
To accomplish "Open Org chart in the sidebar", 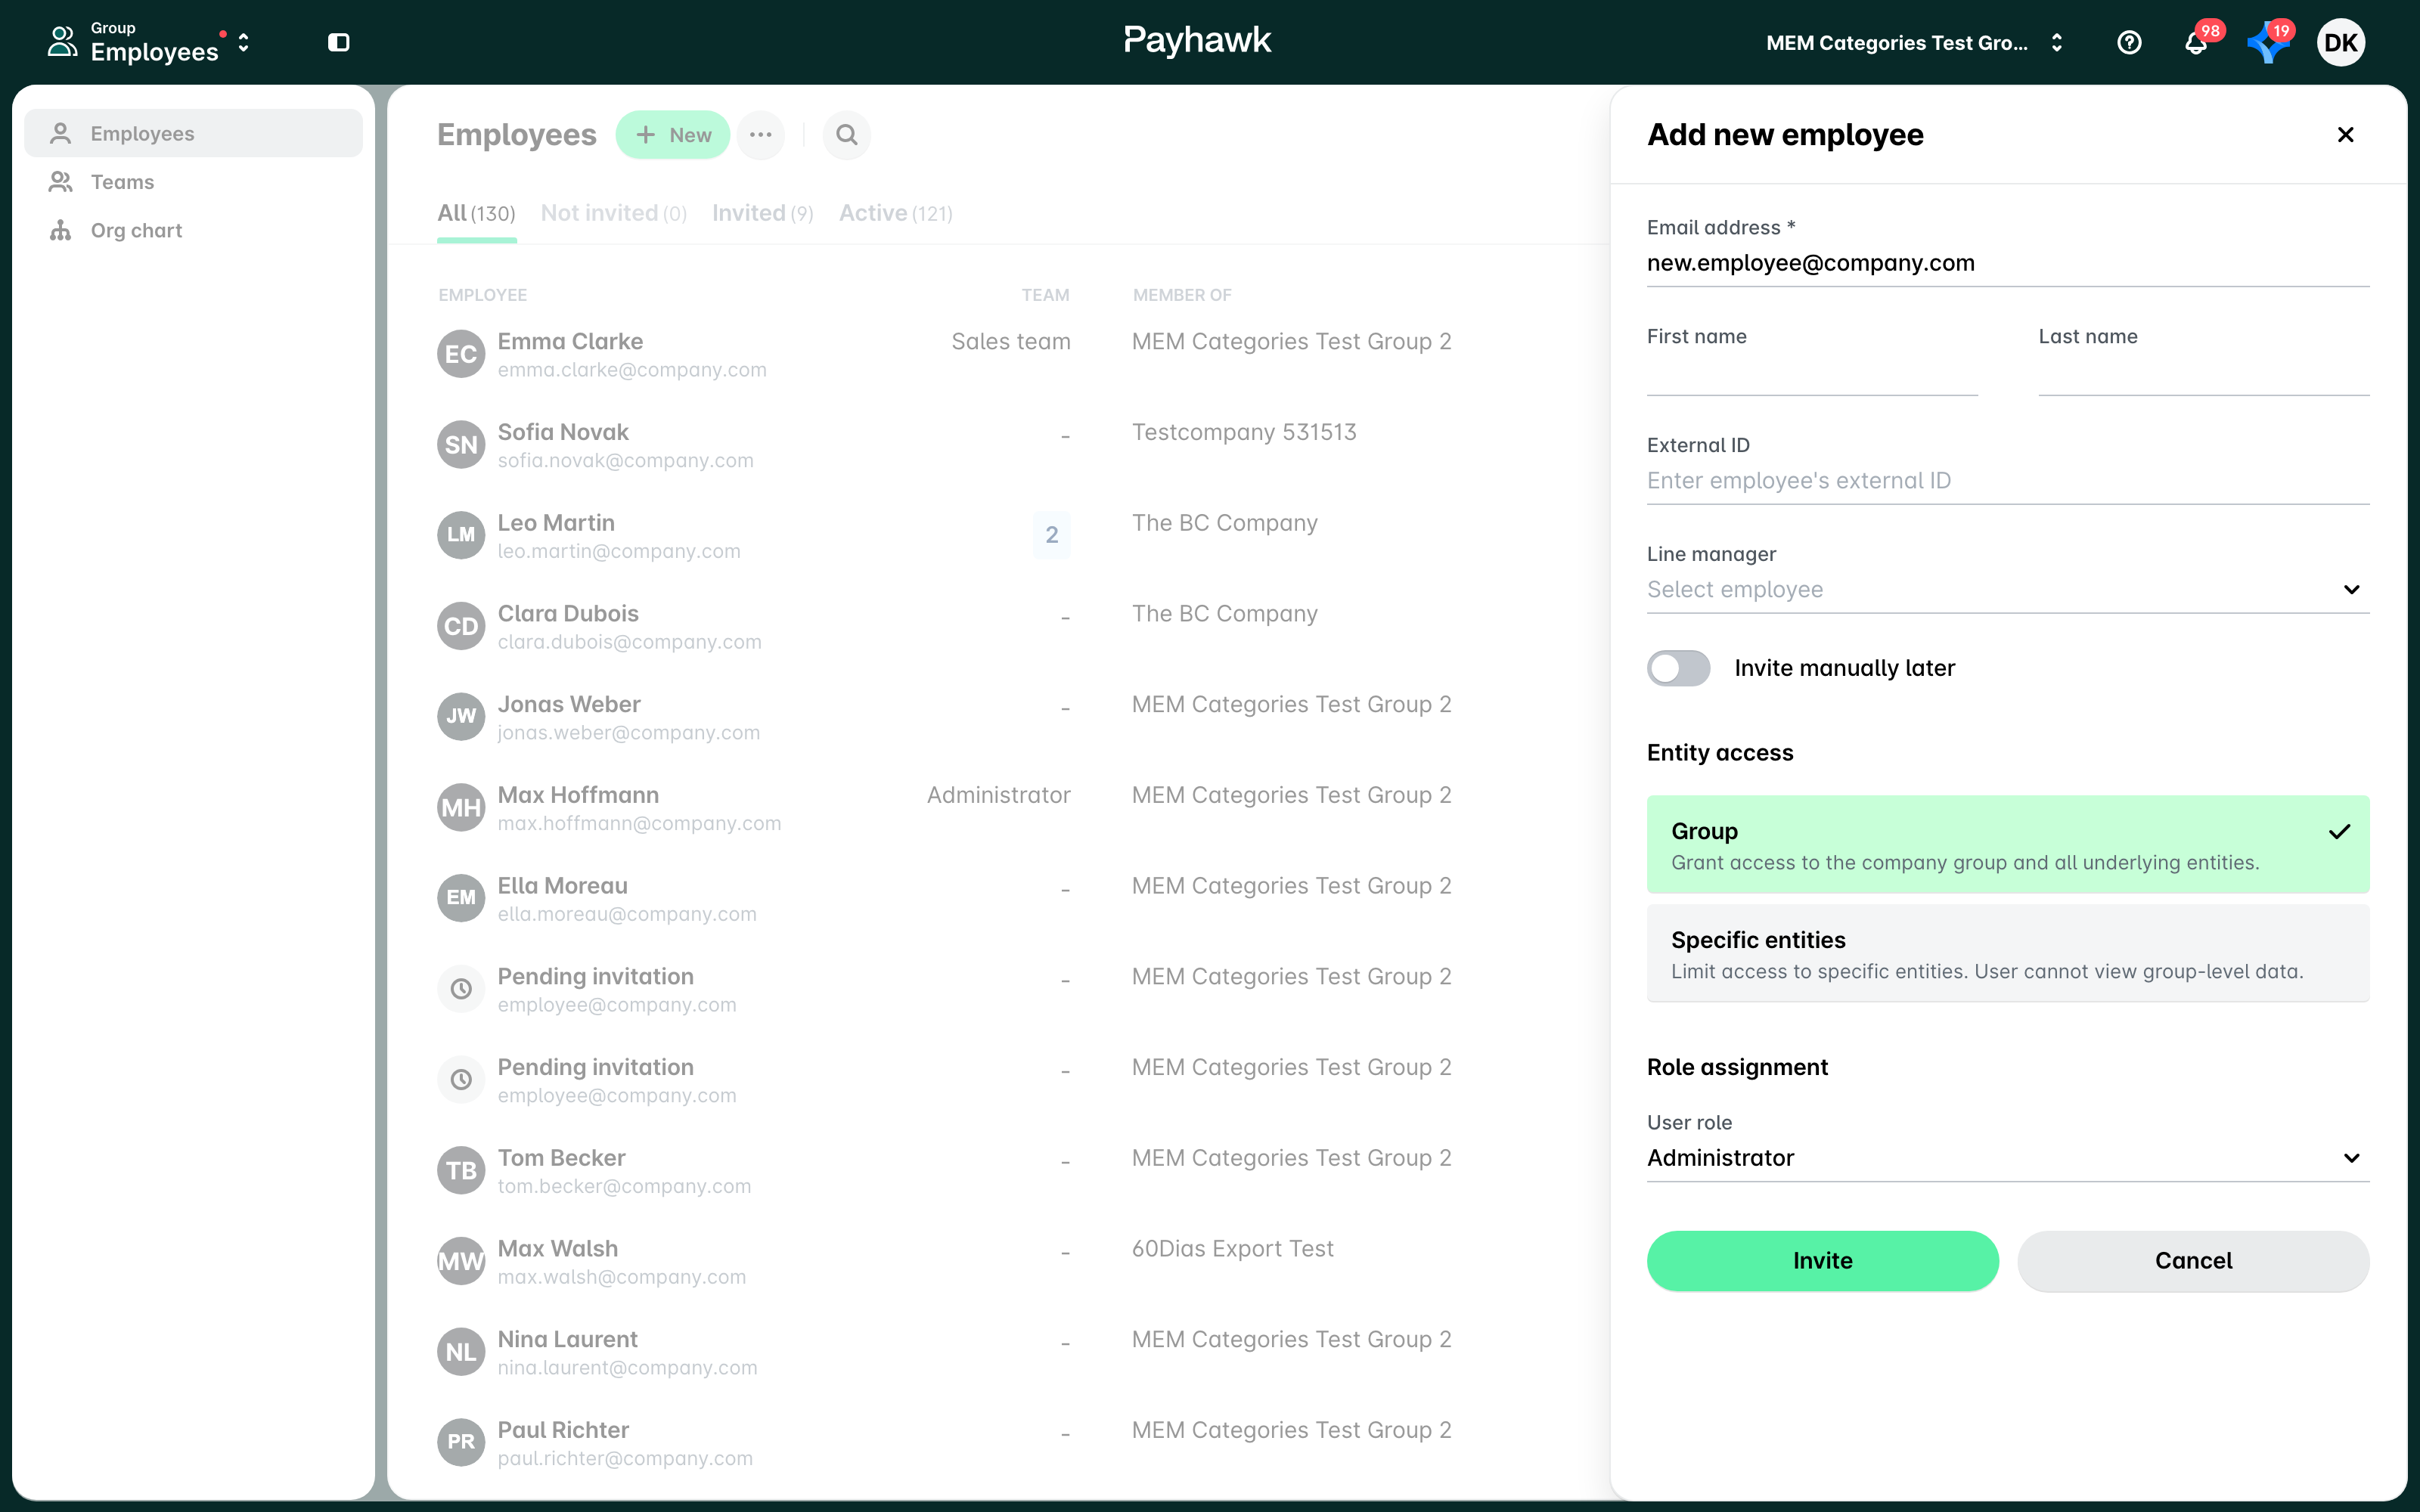I will click(x=193, y=230).
